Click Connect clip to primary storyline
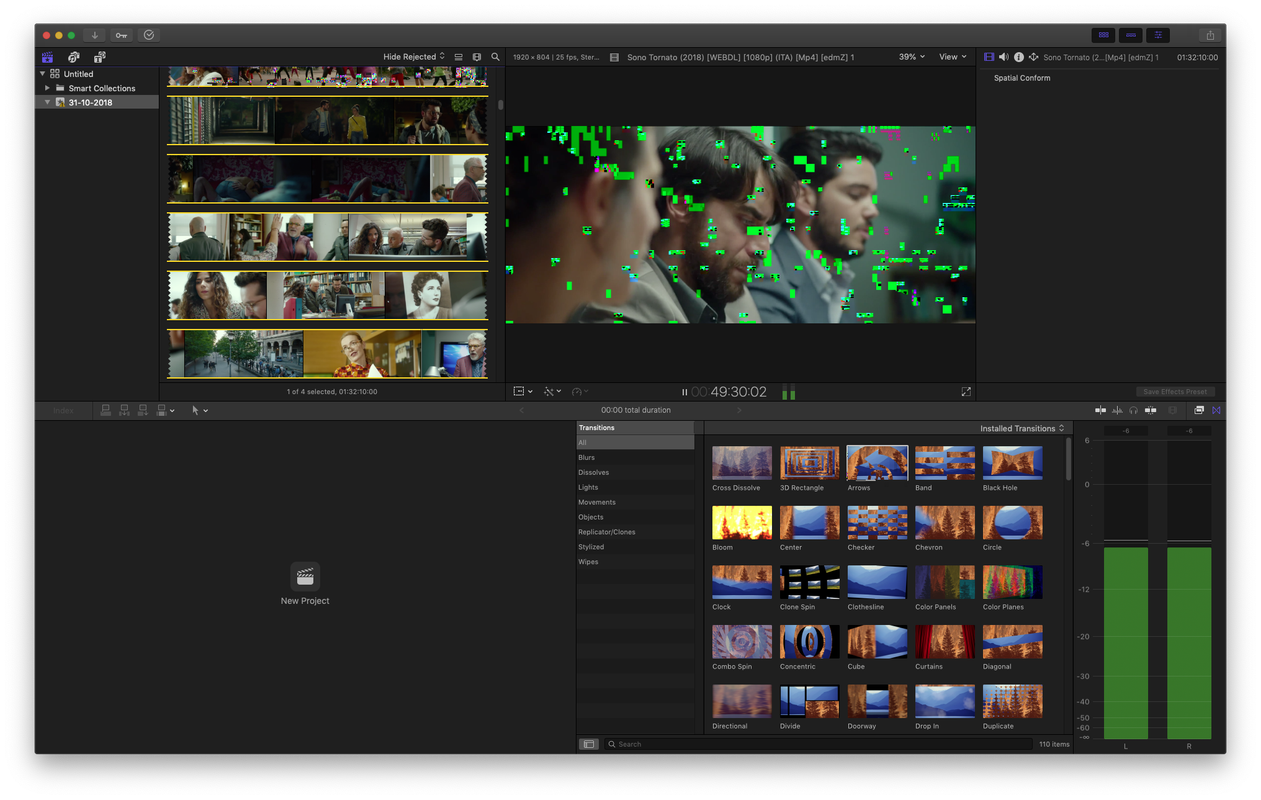Image resolution: width=1261 pixels, height=800 pixels. 106,410
